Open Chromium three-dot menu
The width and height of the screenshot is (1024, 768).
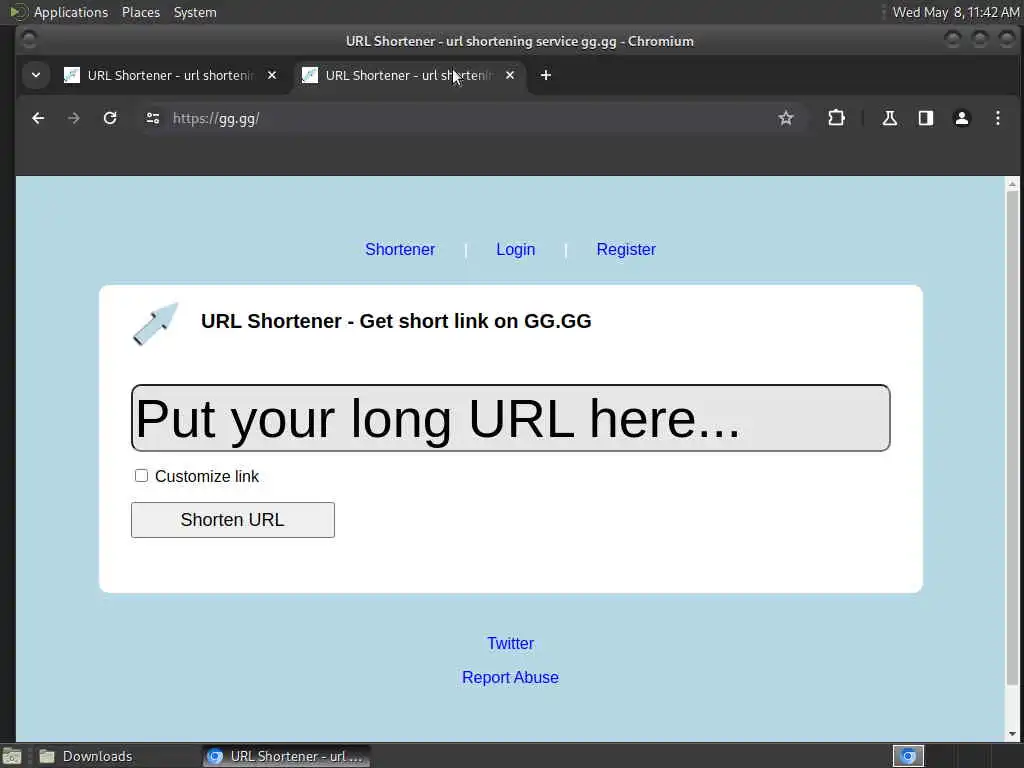(997, 118)
